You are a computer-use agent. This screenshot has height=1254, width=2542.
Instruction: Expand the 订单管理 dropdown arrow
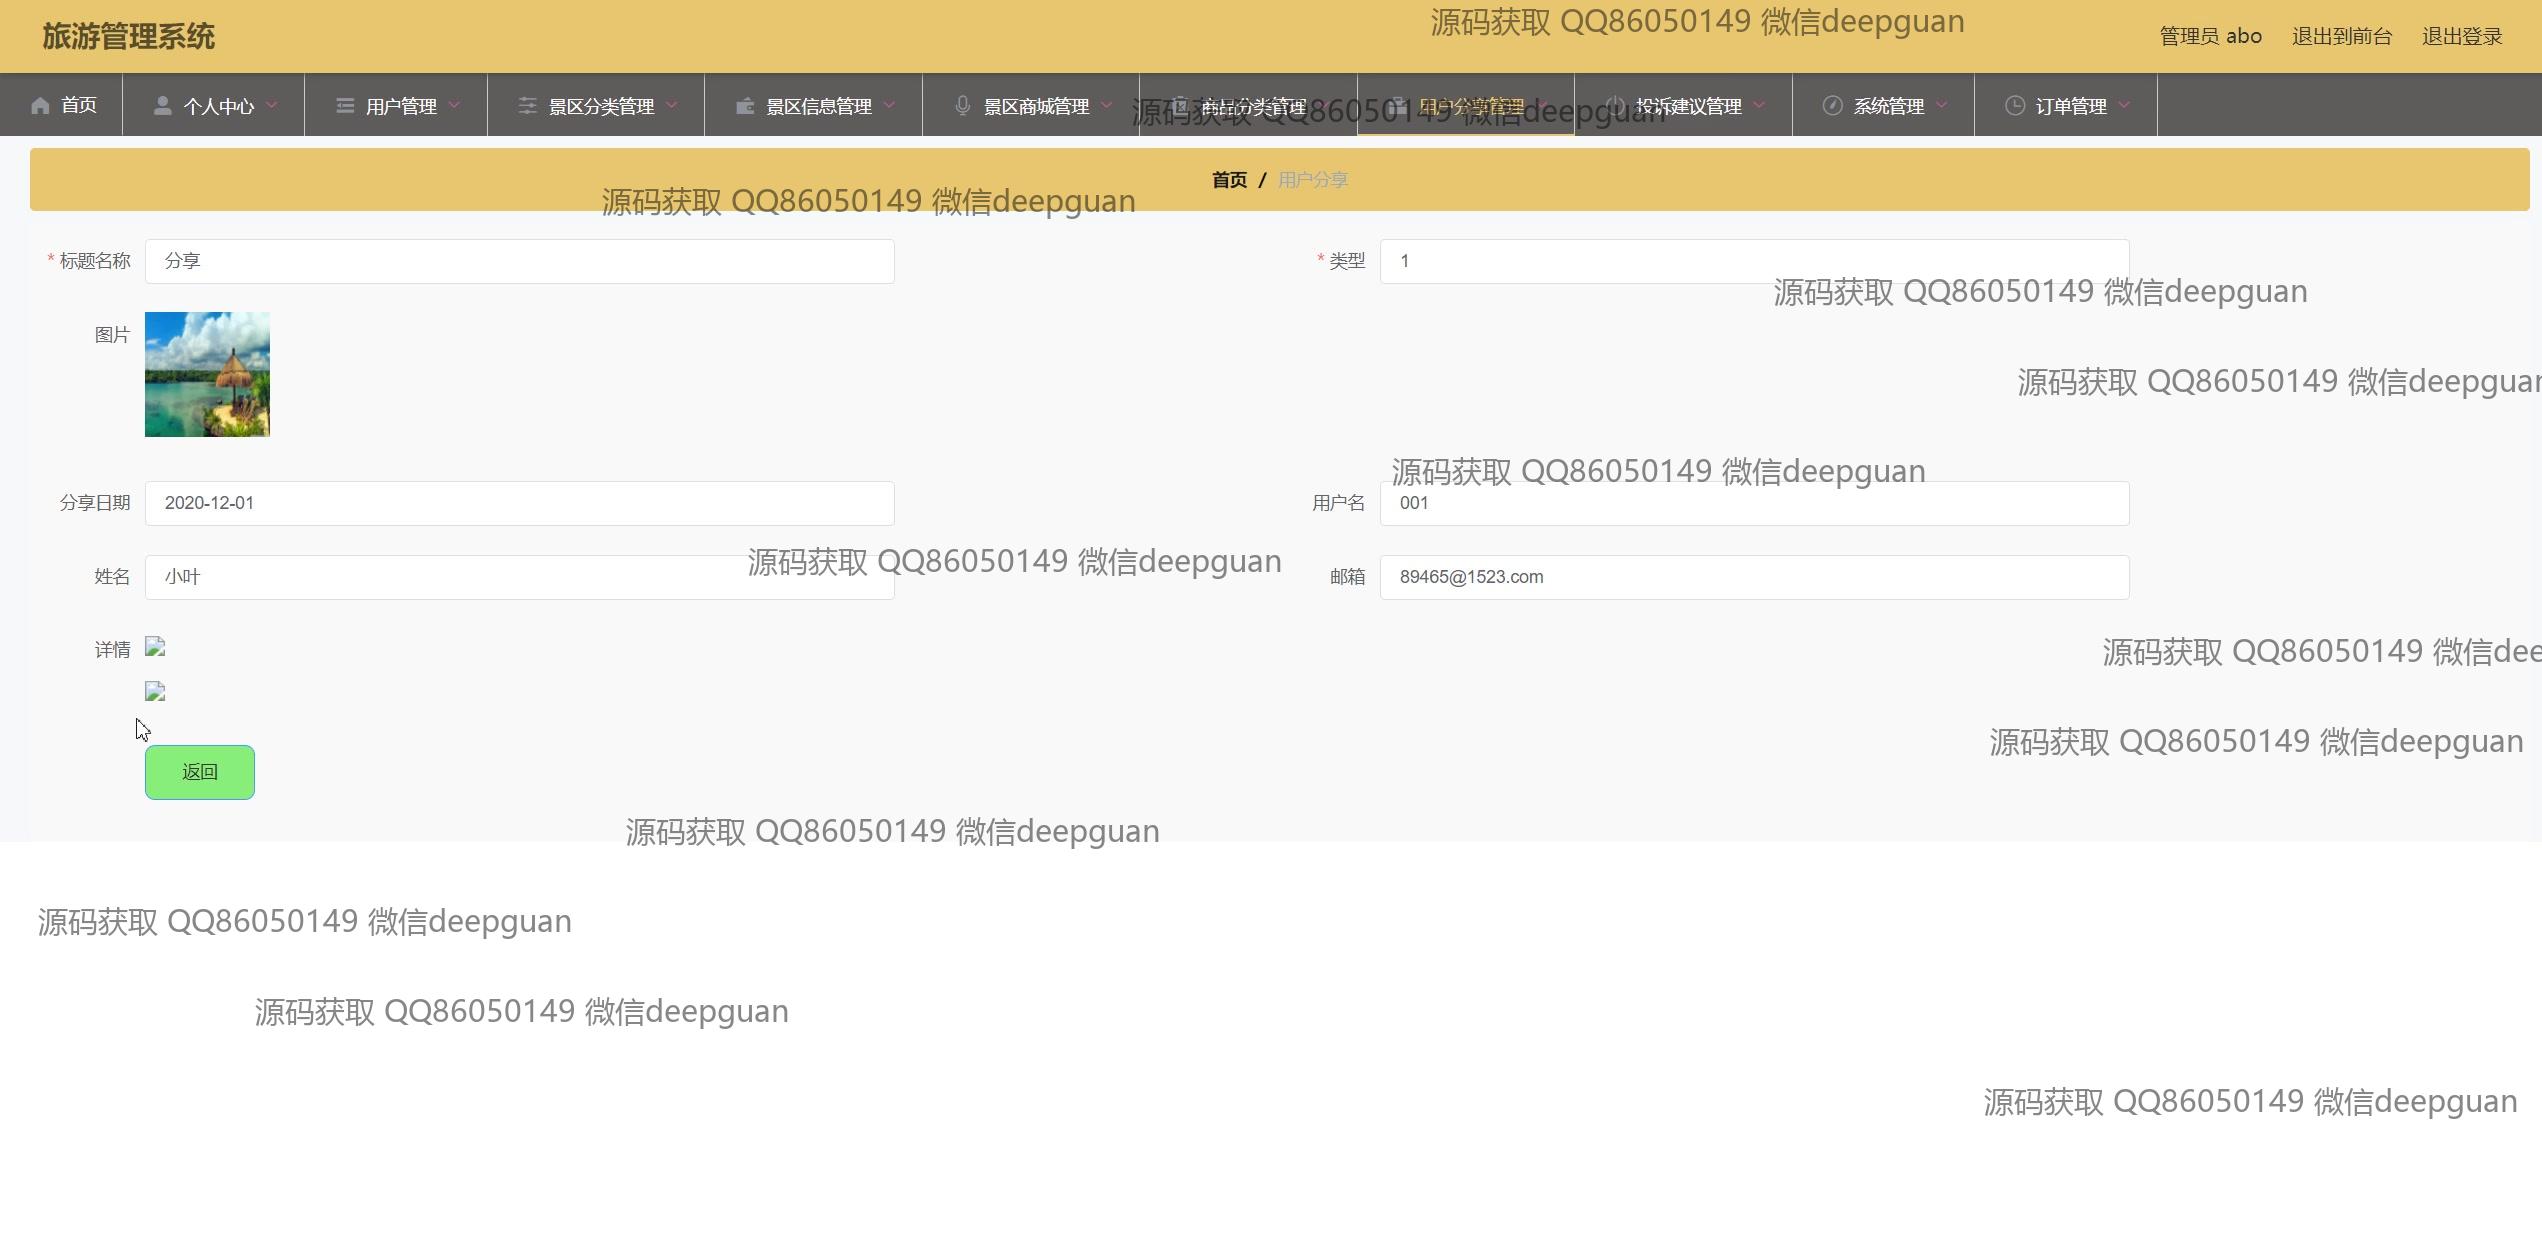pyautogui.click(x=2125, y=105)
